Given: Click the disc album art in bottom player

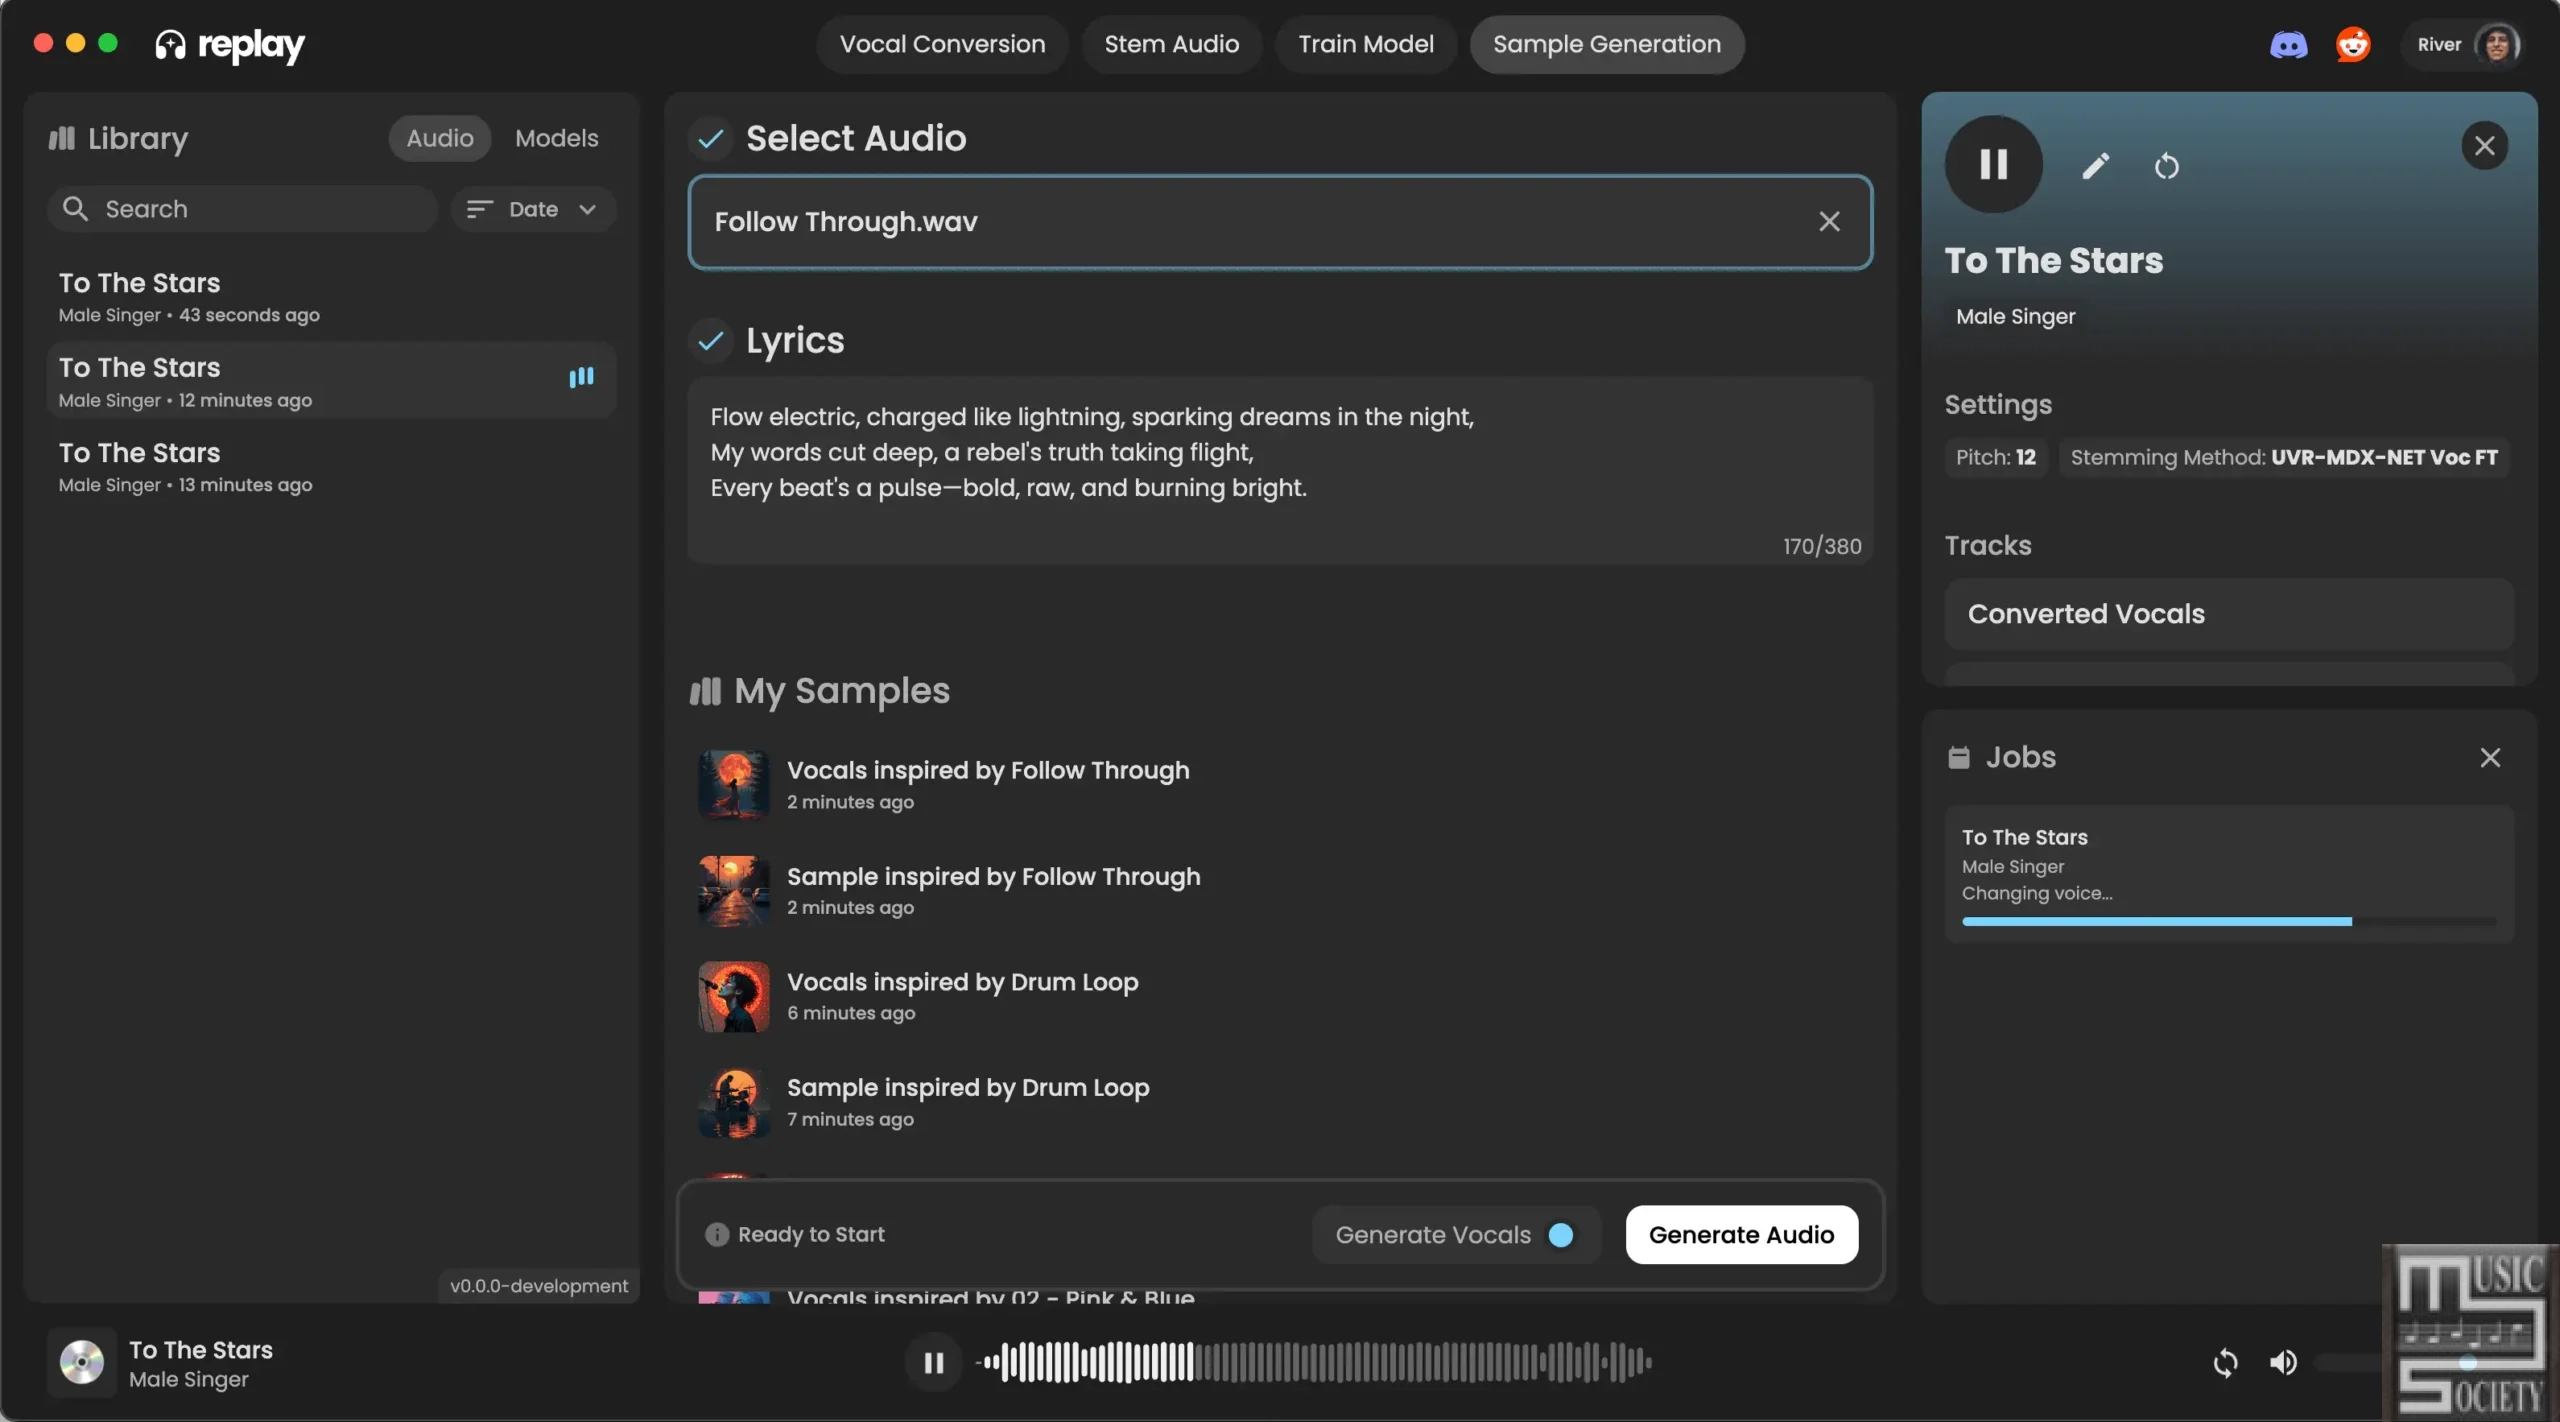Looking at the screenshot, I should tap(82, 1362).
